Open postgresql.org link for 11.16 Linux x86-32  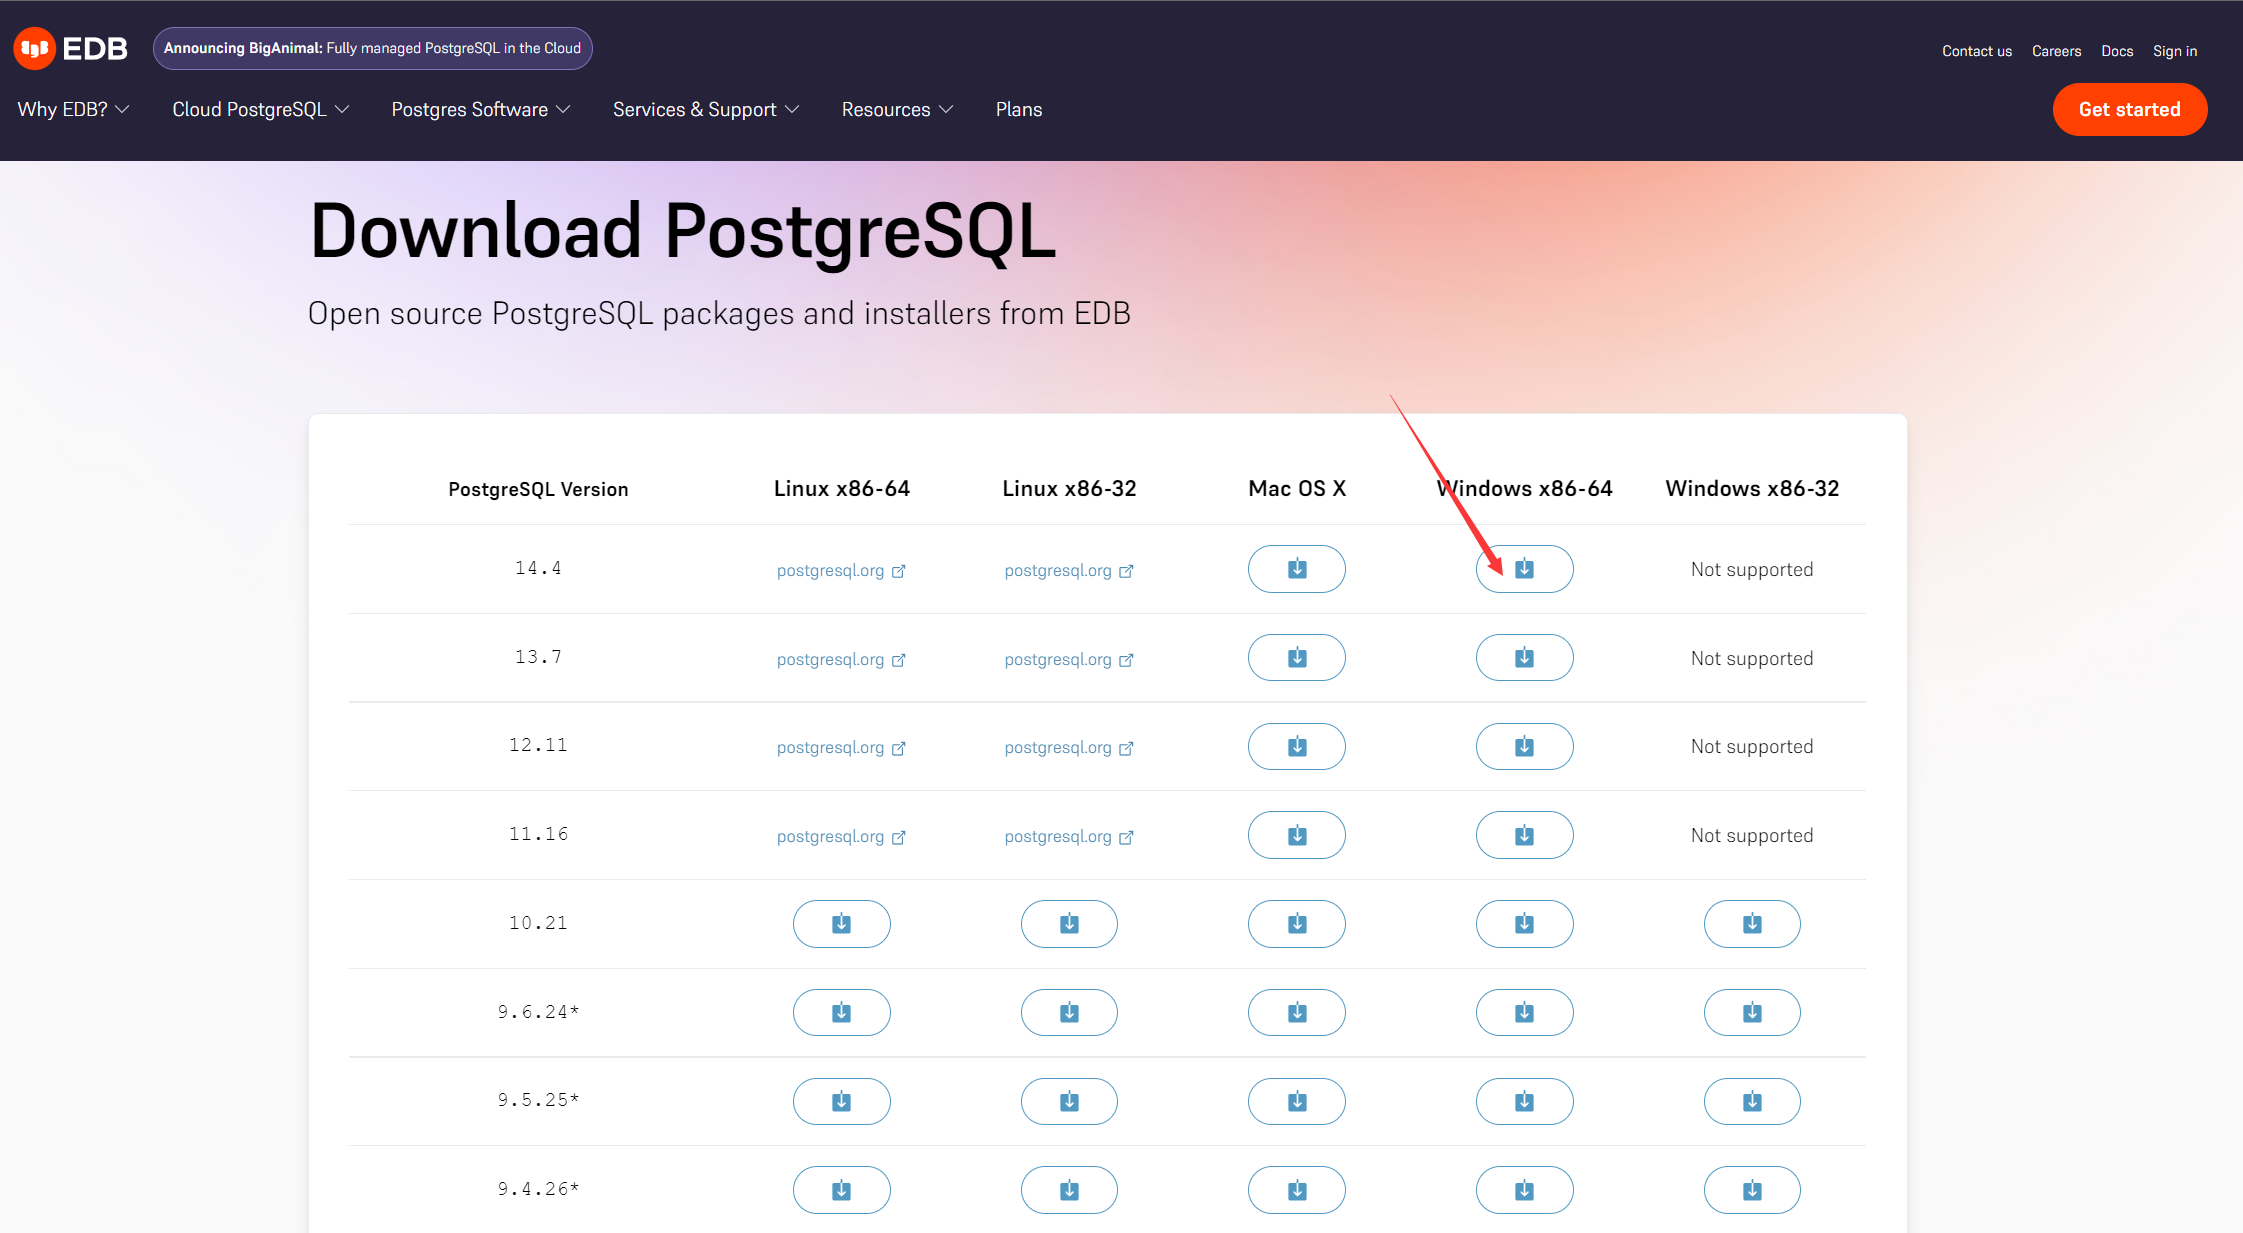[x=1069, y=836]
